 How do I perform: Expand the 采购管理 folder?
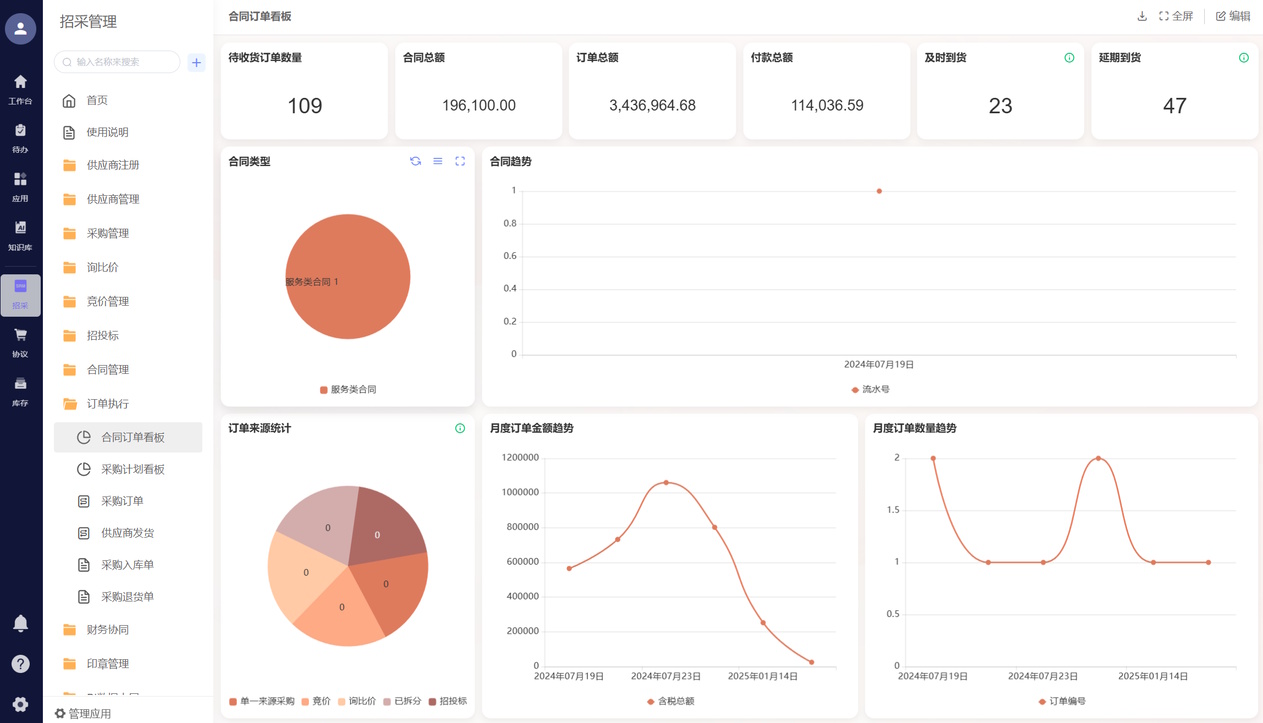point(108,233)
